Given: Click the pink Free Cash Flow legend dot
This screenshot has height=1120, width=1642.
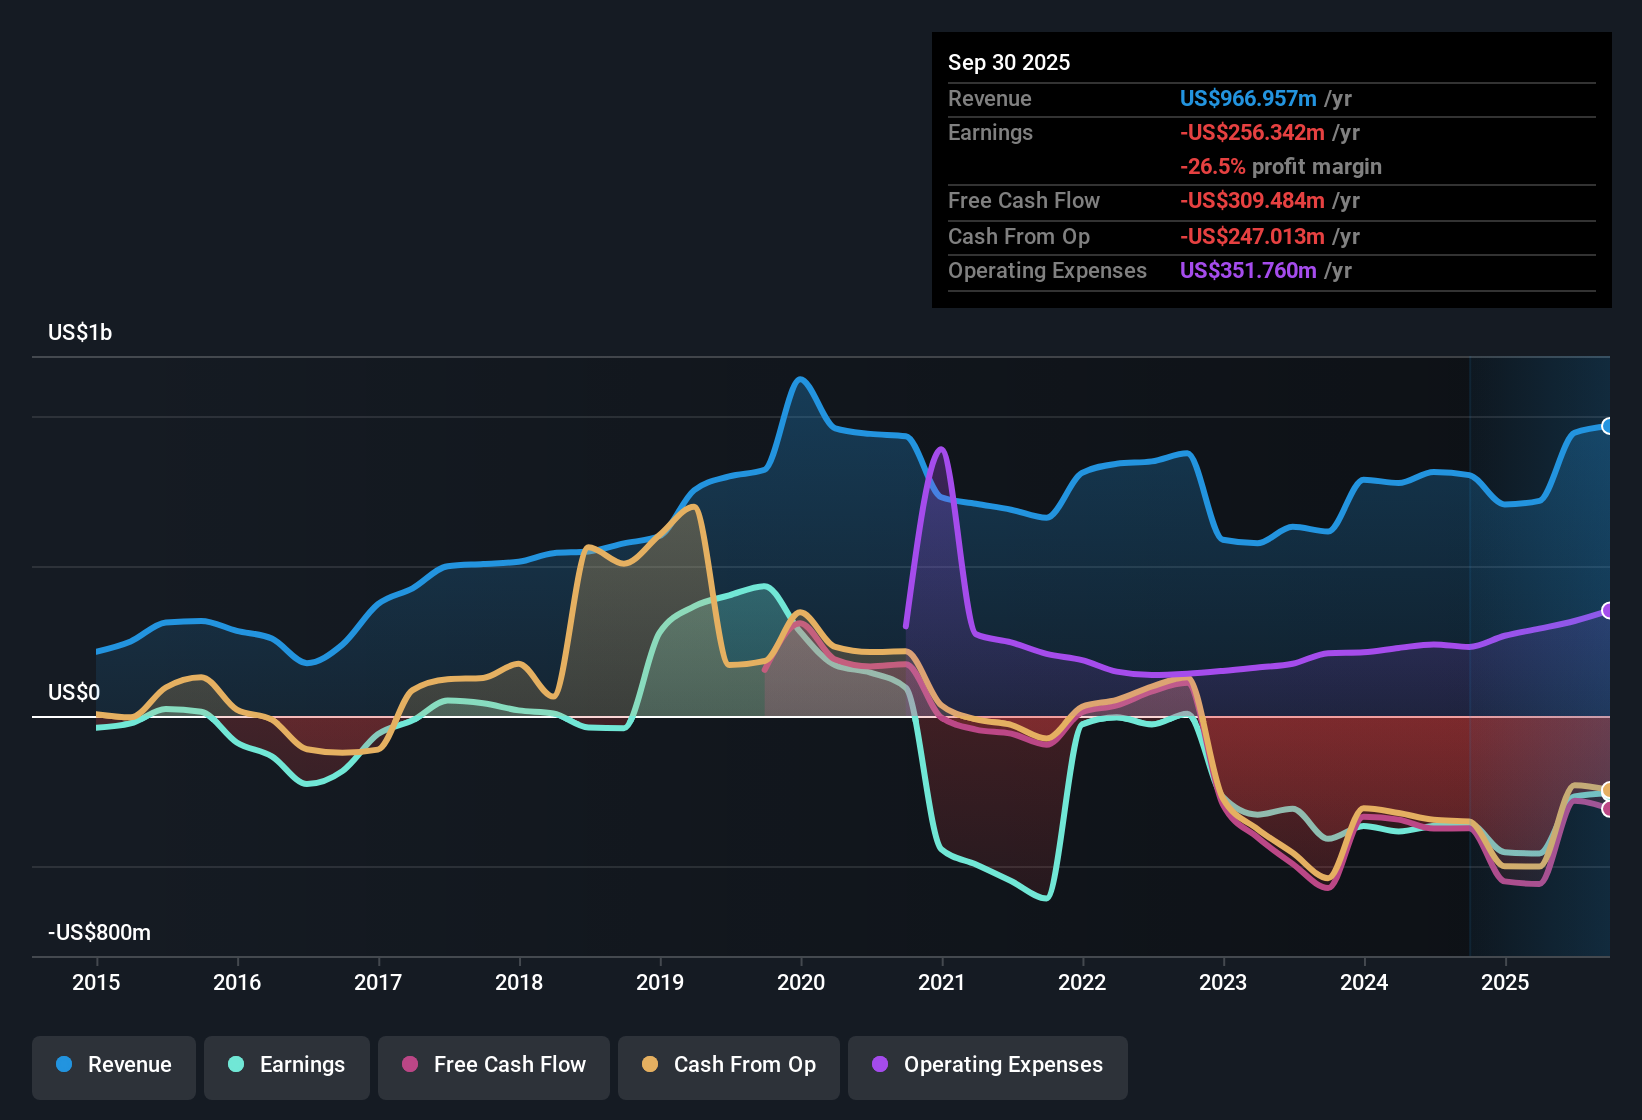Looking at the screenshot, I should (x=408, y=1065).
